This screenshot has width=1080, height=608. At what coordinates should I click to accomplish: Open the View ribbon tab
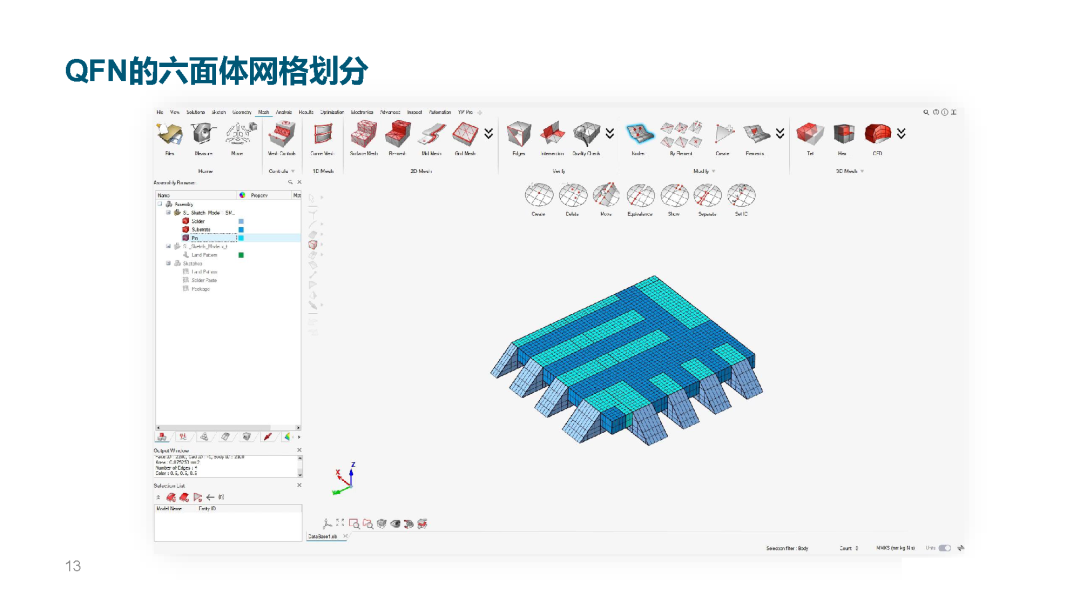click(175, 112)
